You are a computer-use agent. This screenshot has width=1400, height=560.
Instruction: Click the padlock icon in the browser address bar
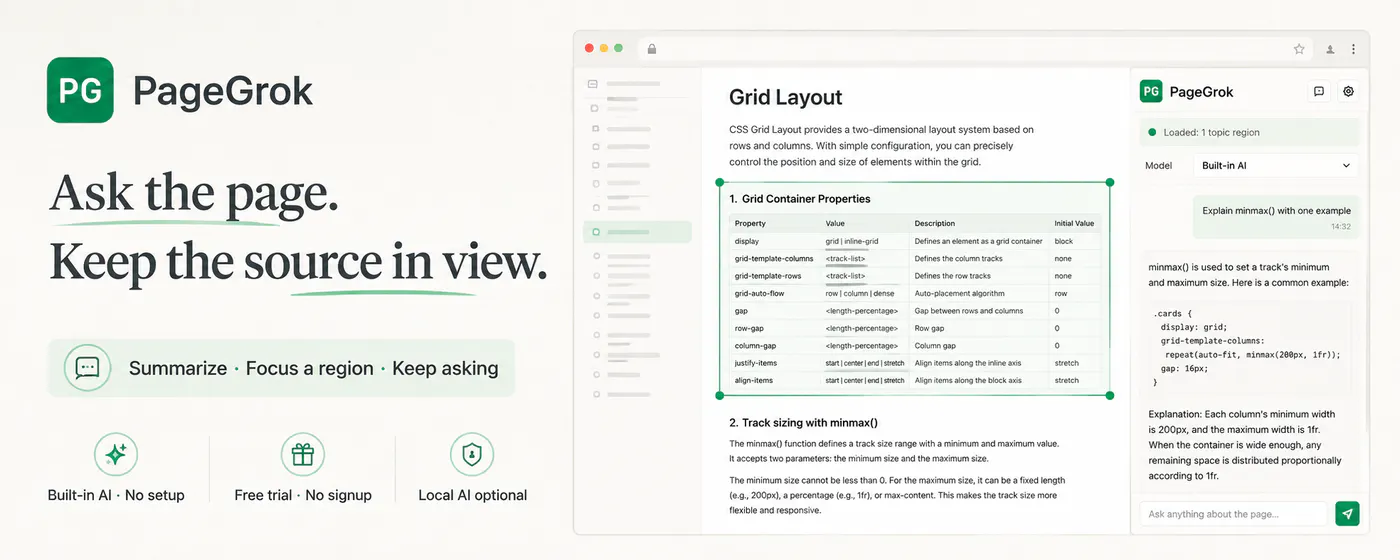click(652, 48)
